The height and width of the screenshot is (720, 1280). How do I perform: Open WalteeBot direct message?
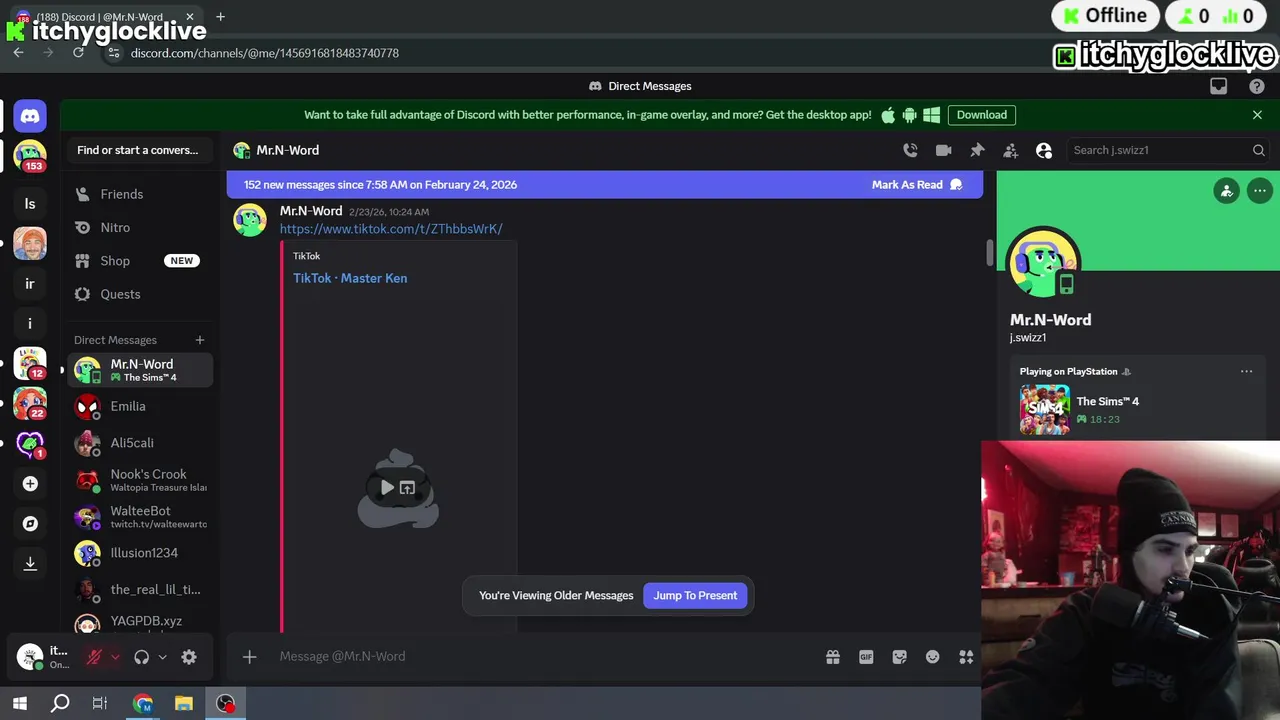[140, 517]
